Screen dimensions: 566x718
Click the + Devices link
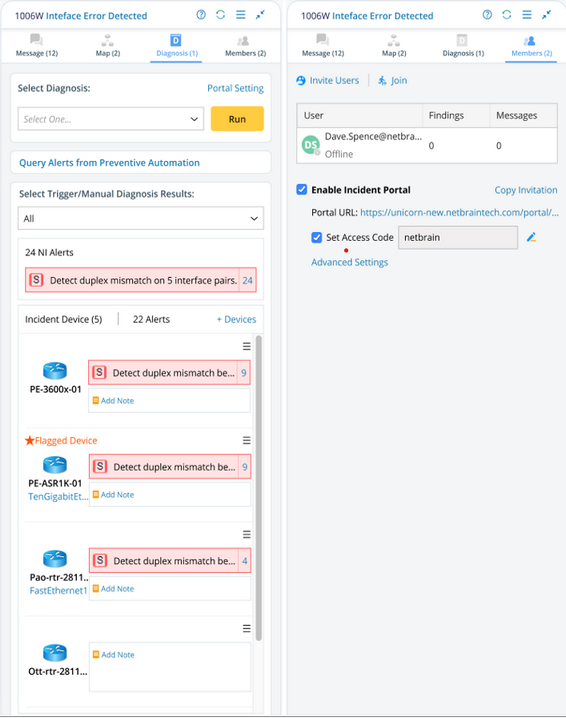(x=236, y=319)
